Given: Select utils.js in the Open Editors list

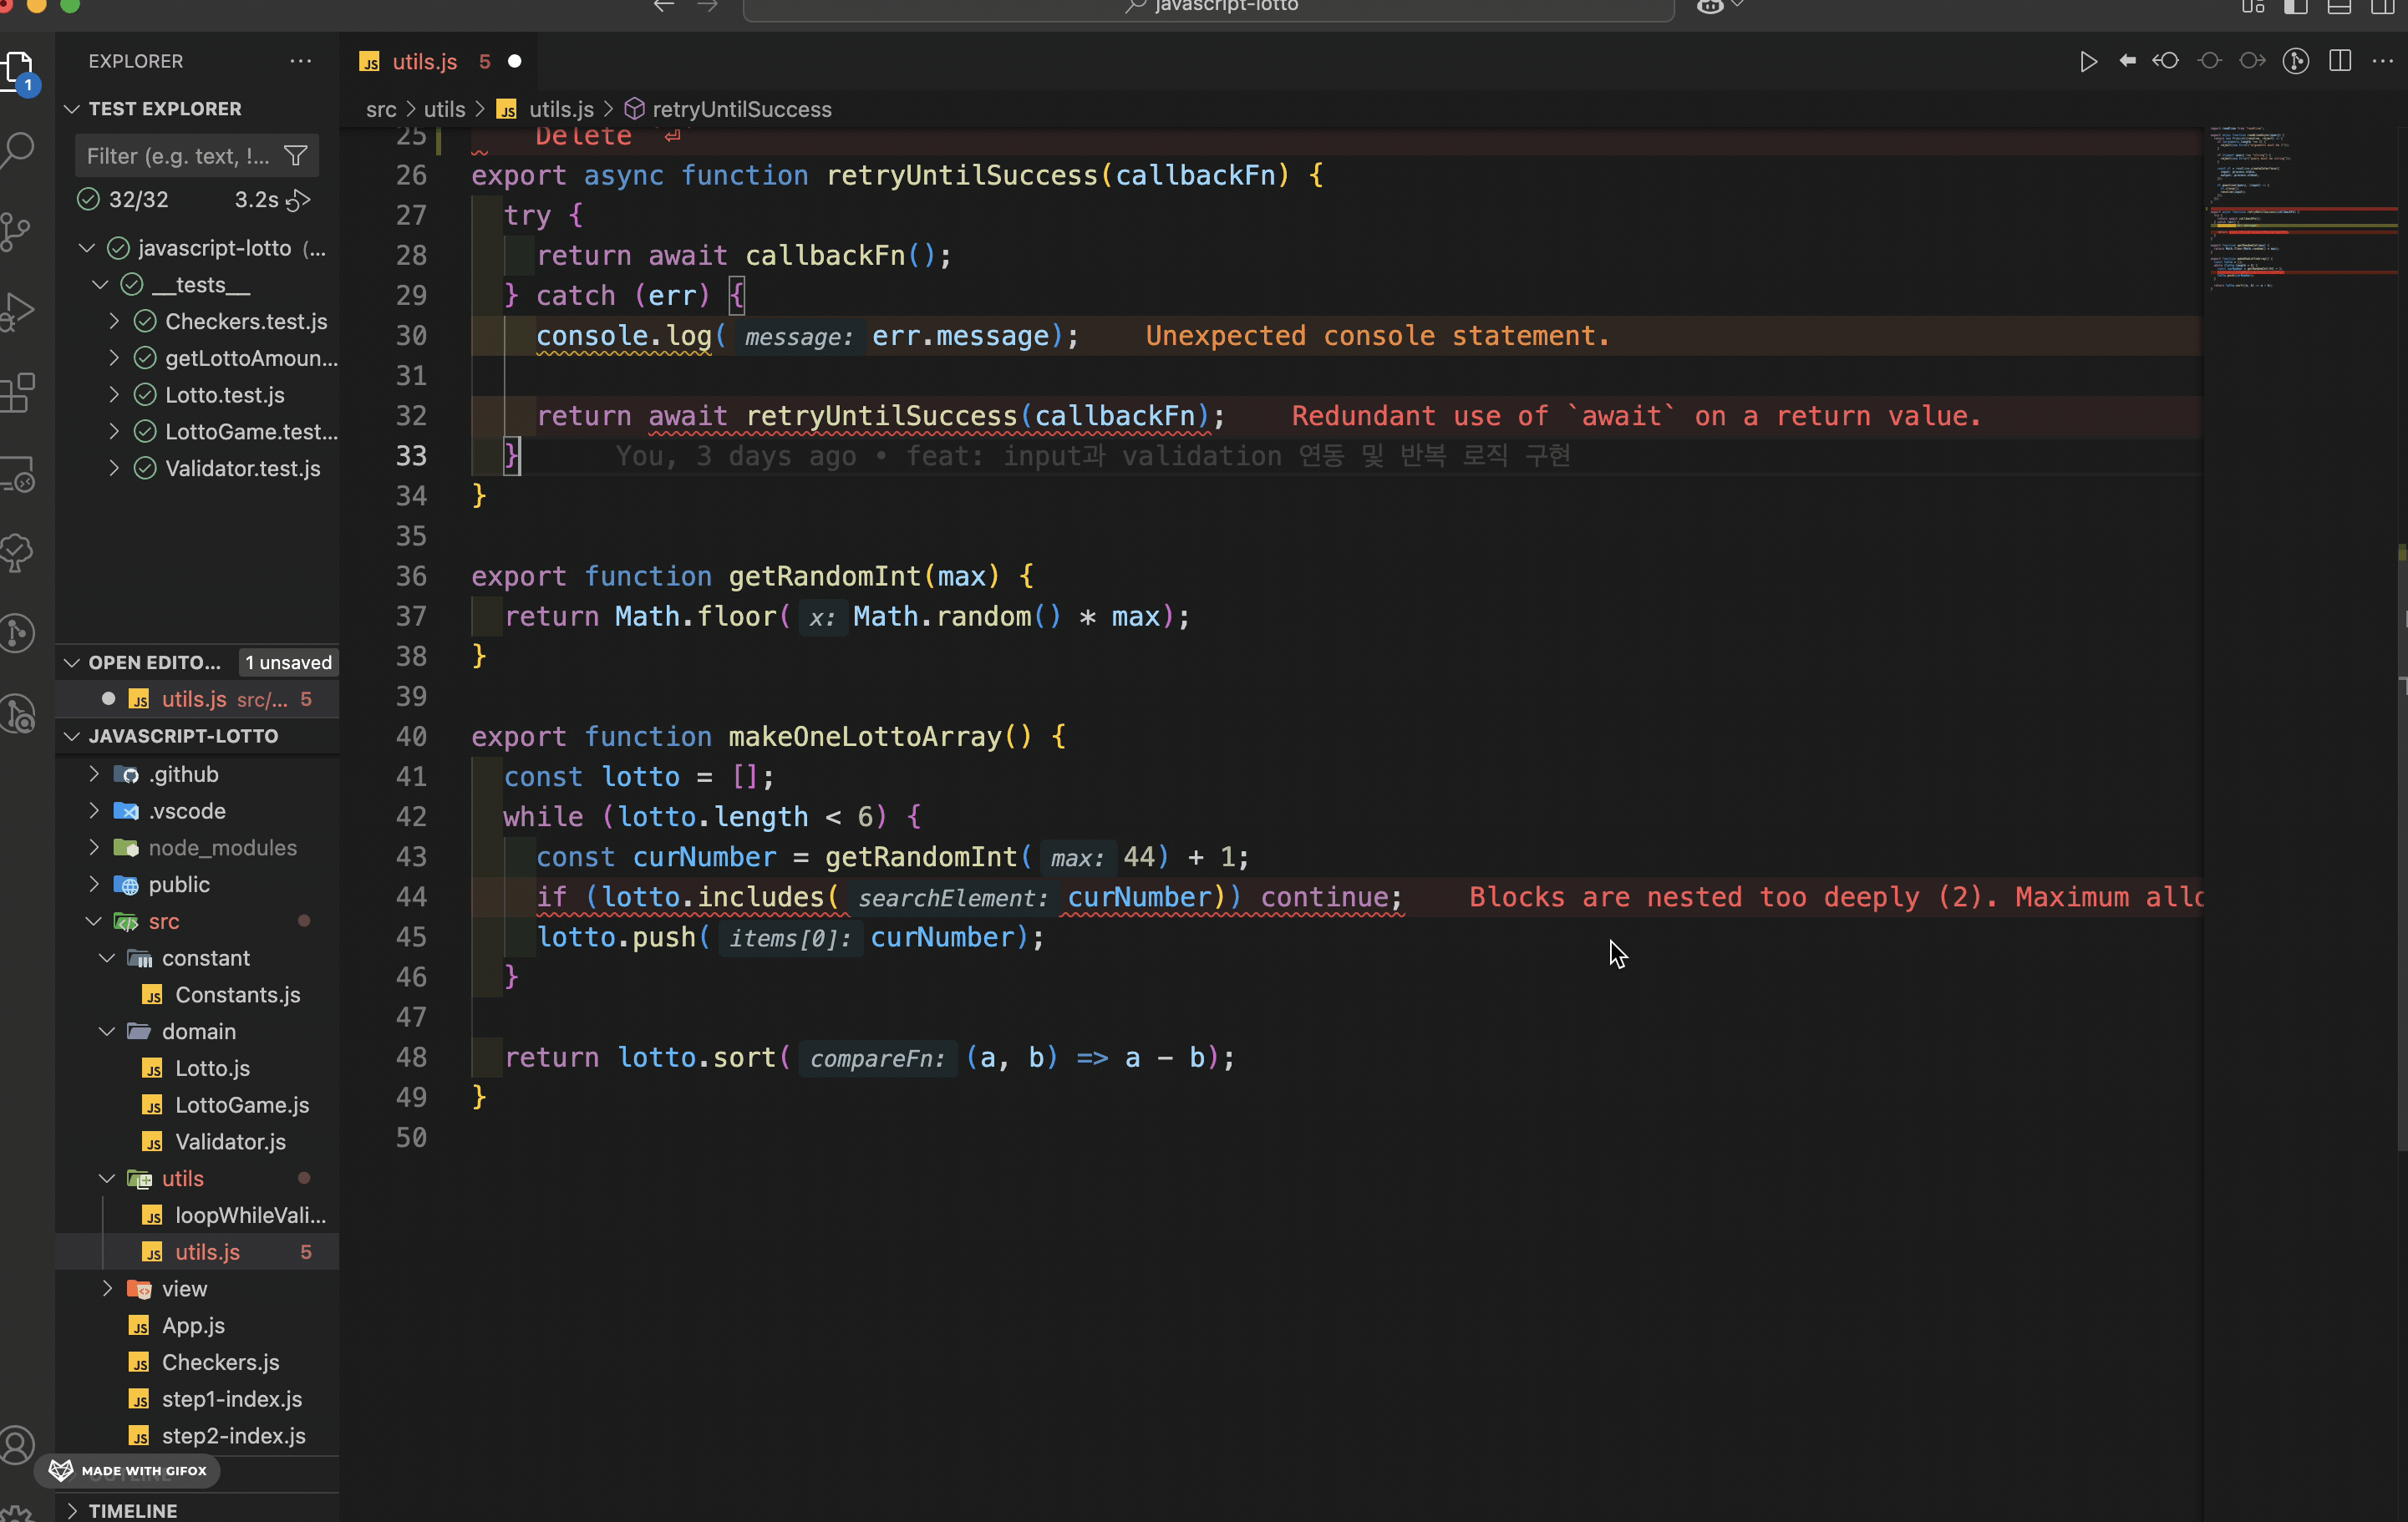Looking at the screenshot, I should [x=197, y=699].
